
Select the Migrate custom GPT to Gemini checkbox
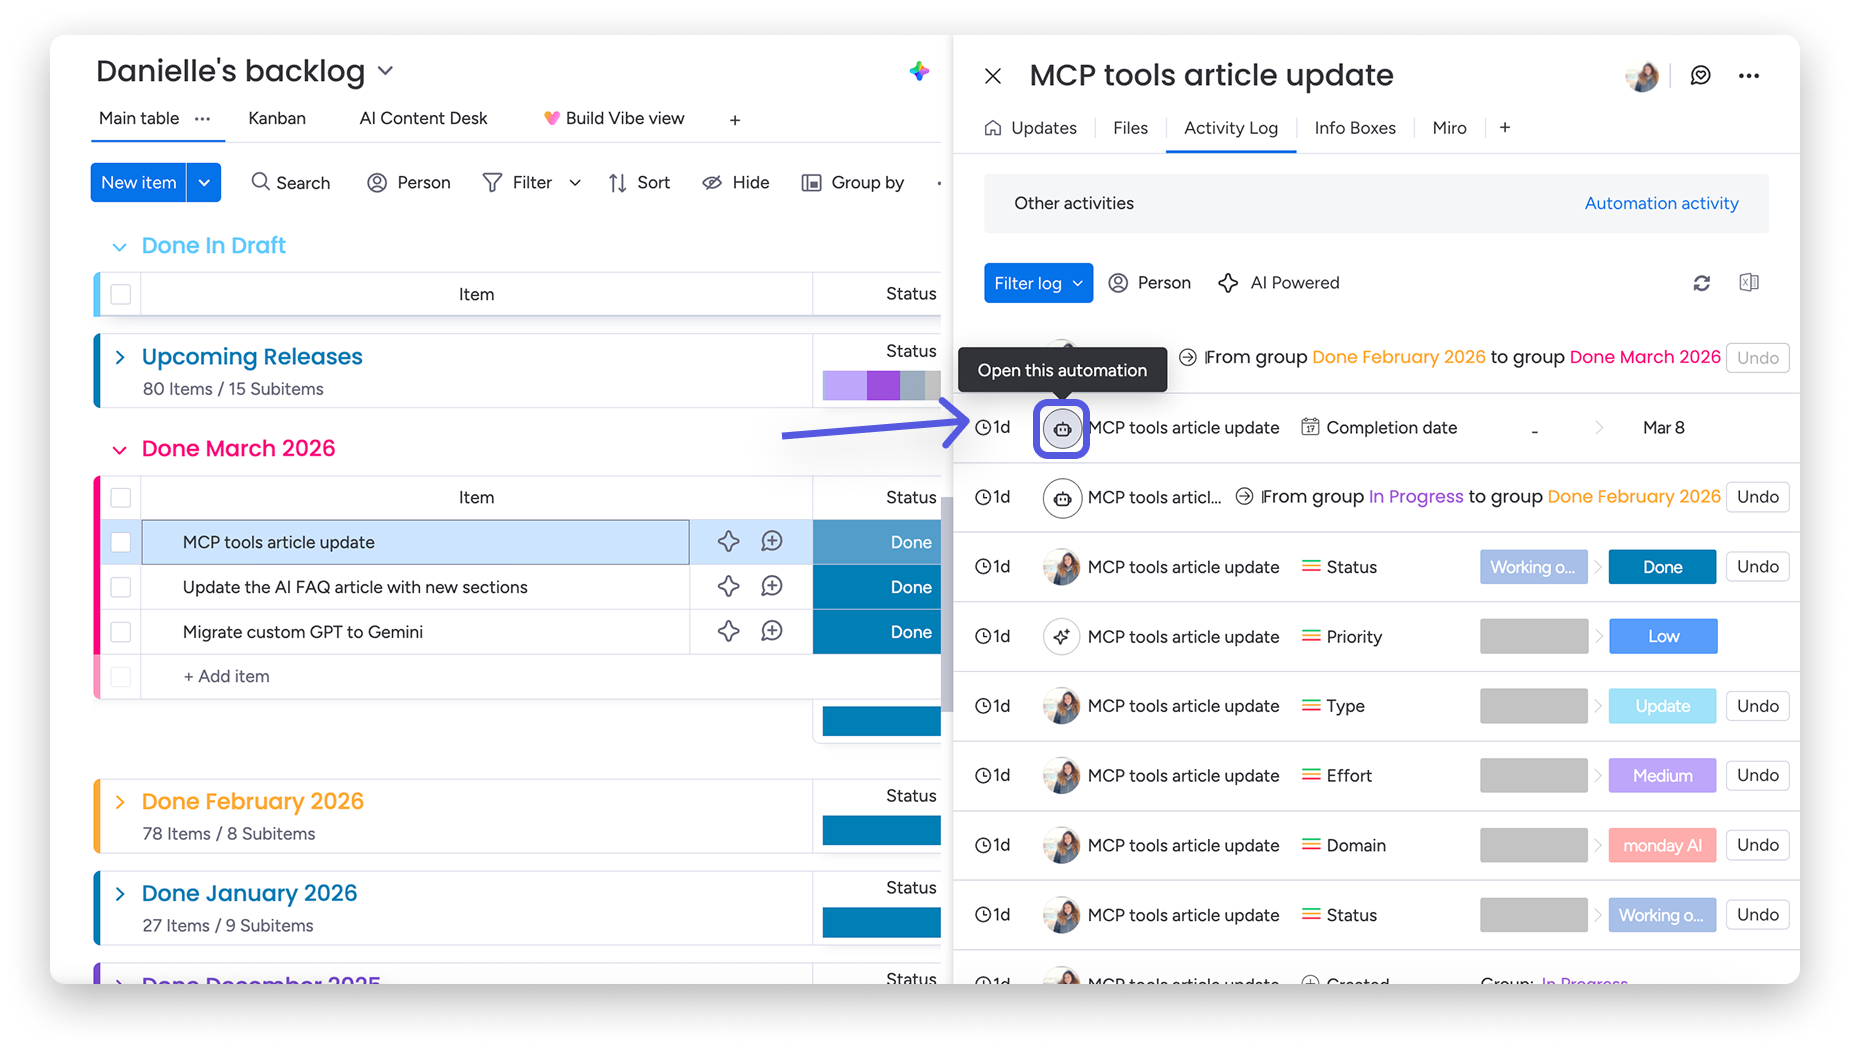click(121, 632)
